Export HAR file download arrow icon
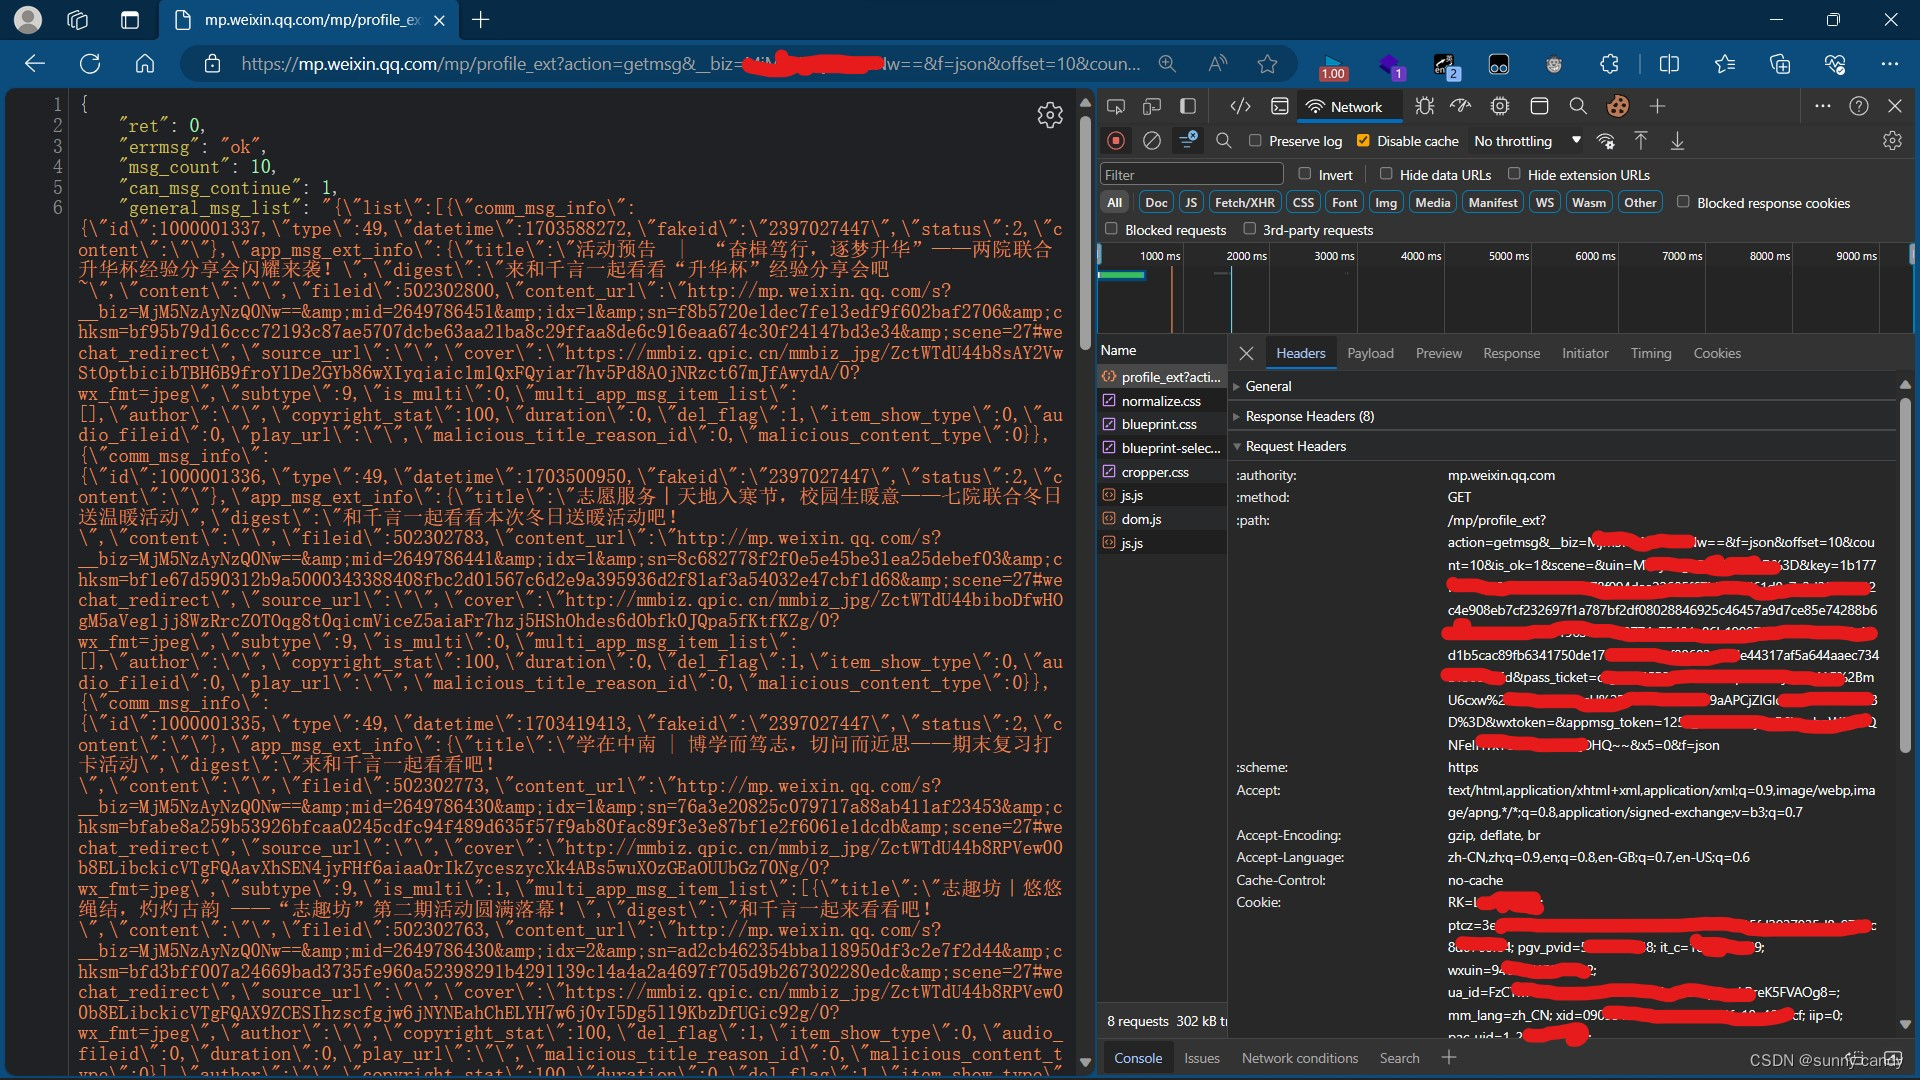The height and width of the screenshot is (1080, 1920). 1677,141
